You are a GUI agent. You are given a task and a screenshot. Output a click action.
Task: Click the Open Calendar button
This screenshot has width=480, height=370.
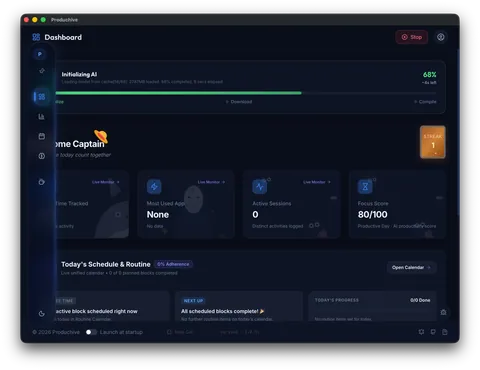click(412, 267)
